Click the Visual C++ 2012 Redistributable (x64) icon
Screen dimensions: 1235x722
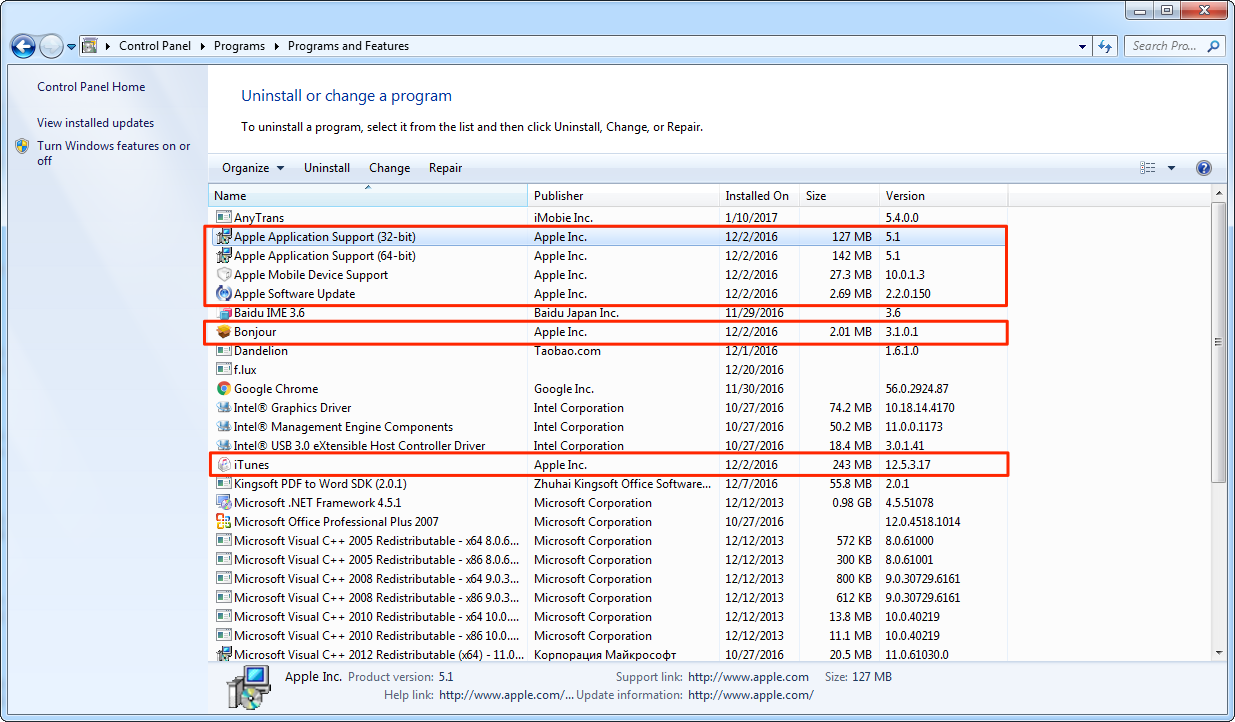(224, 655)
